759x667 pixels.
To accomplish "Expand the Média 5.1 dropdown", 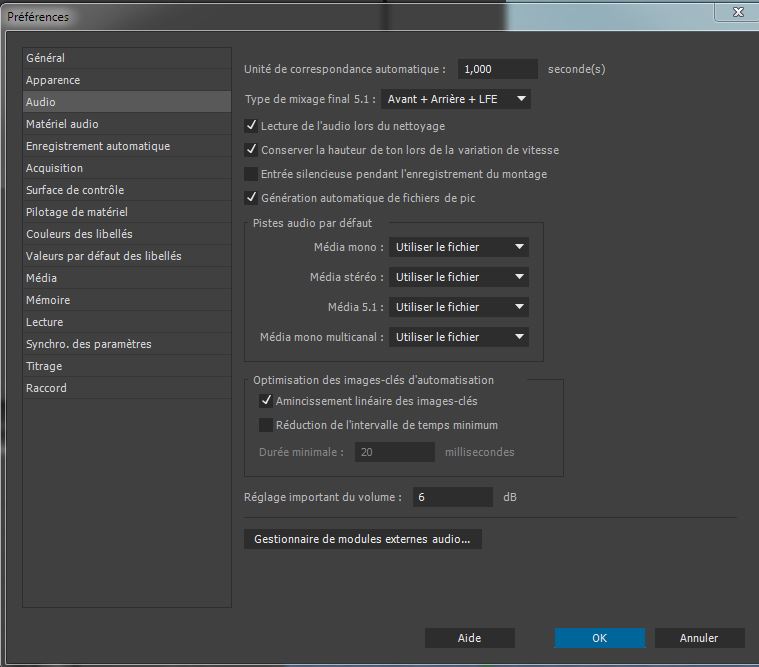I will click(459, 307).
